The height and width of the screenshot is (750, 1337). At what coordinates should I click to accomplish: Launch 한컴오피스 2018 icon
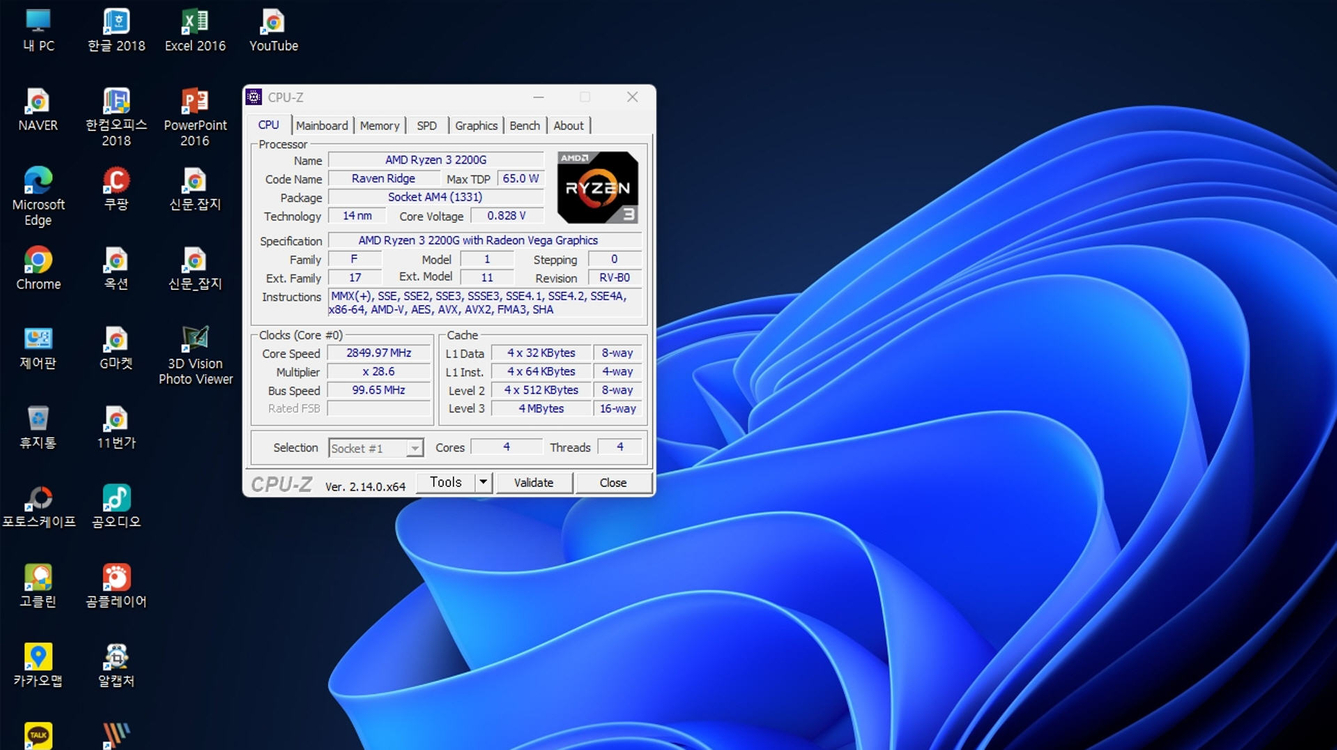pos(116,117)
